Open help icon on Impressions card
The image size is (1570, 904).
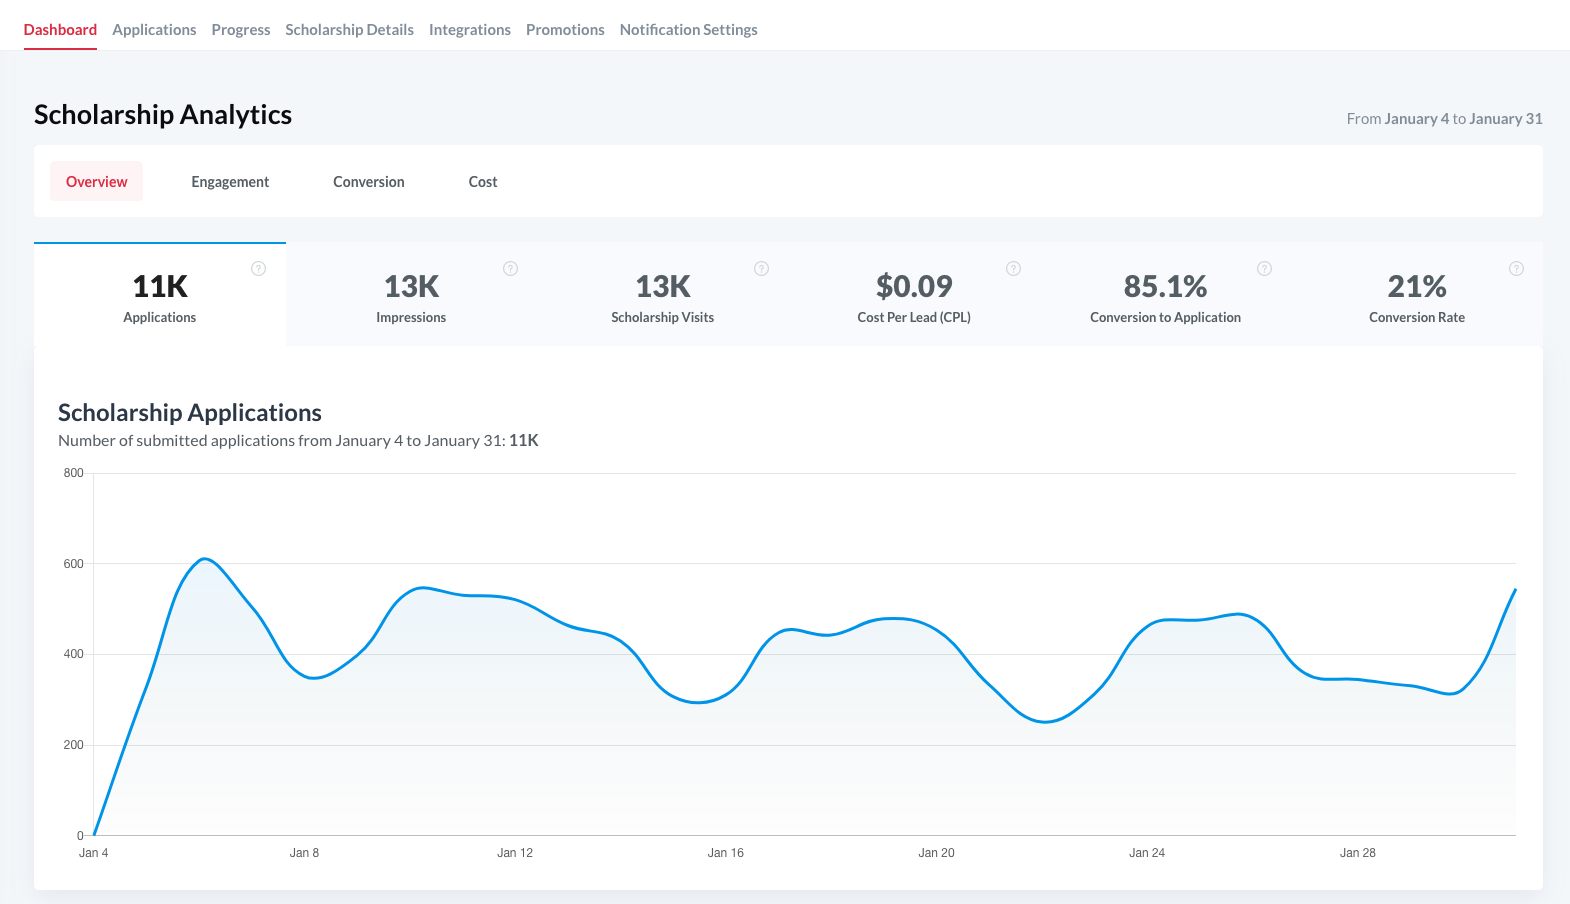[x=510, y=268]
